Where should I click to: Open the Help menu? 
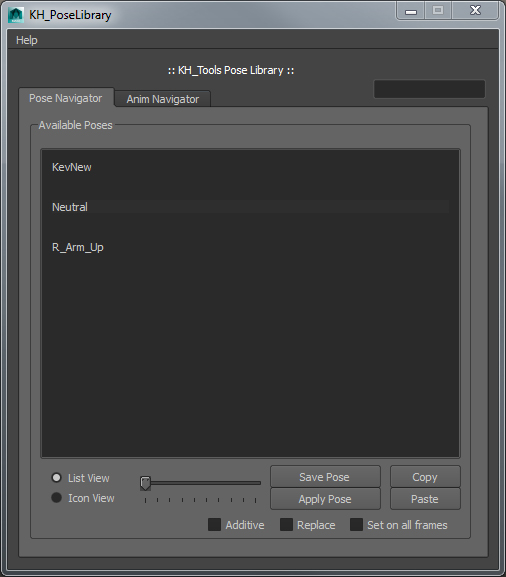(x=26, y=40)
